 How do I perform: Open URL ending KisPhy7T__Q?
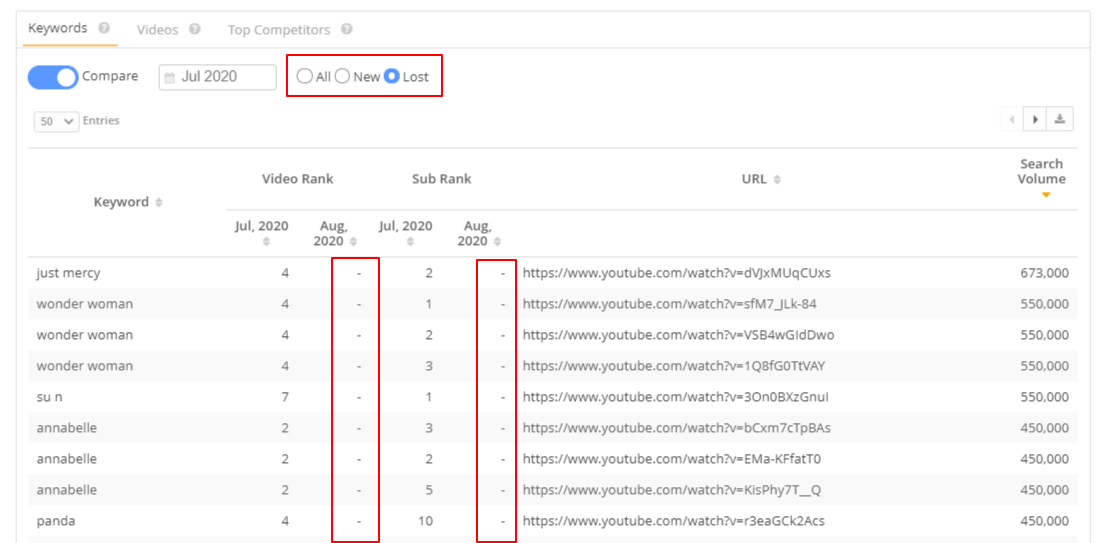coord(672,490)
